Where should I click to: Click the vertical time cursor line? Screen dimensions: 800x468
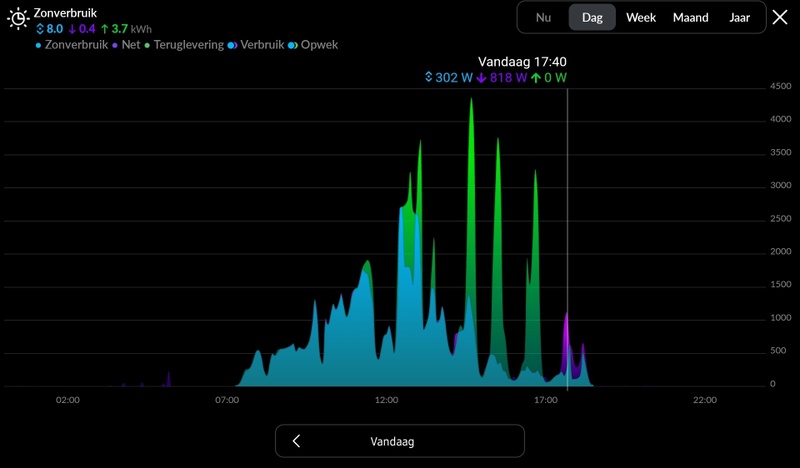(x=567, y=239)
